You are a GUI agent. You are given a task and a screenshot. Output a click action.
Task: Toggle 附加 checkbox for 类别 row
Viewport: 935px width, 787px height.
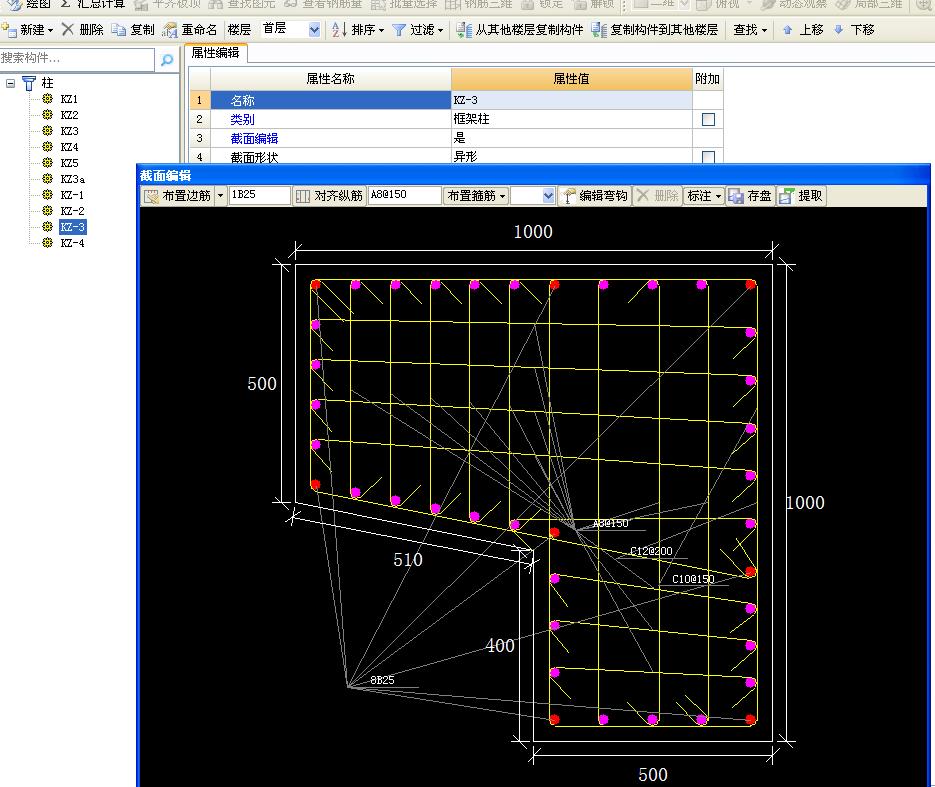708,119
